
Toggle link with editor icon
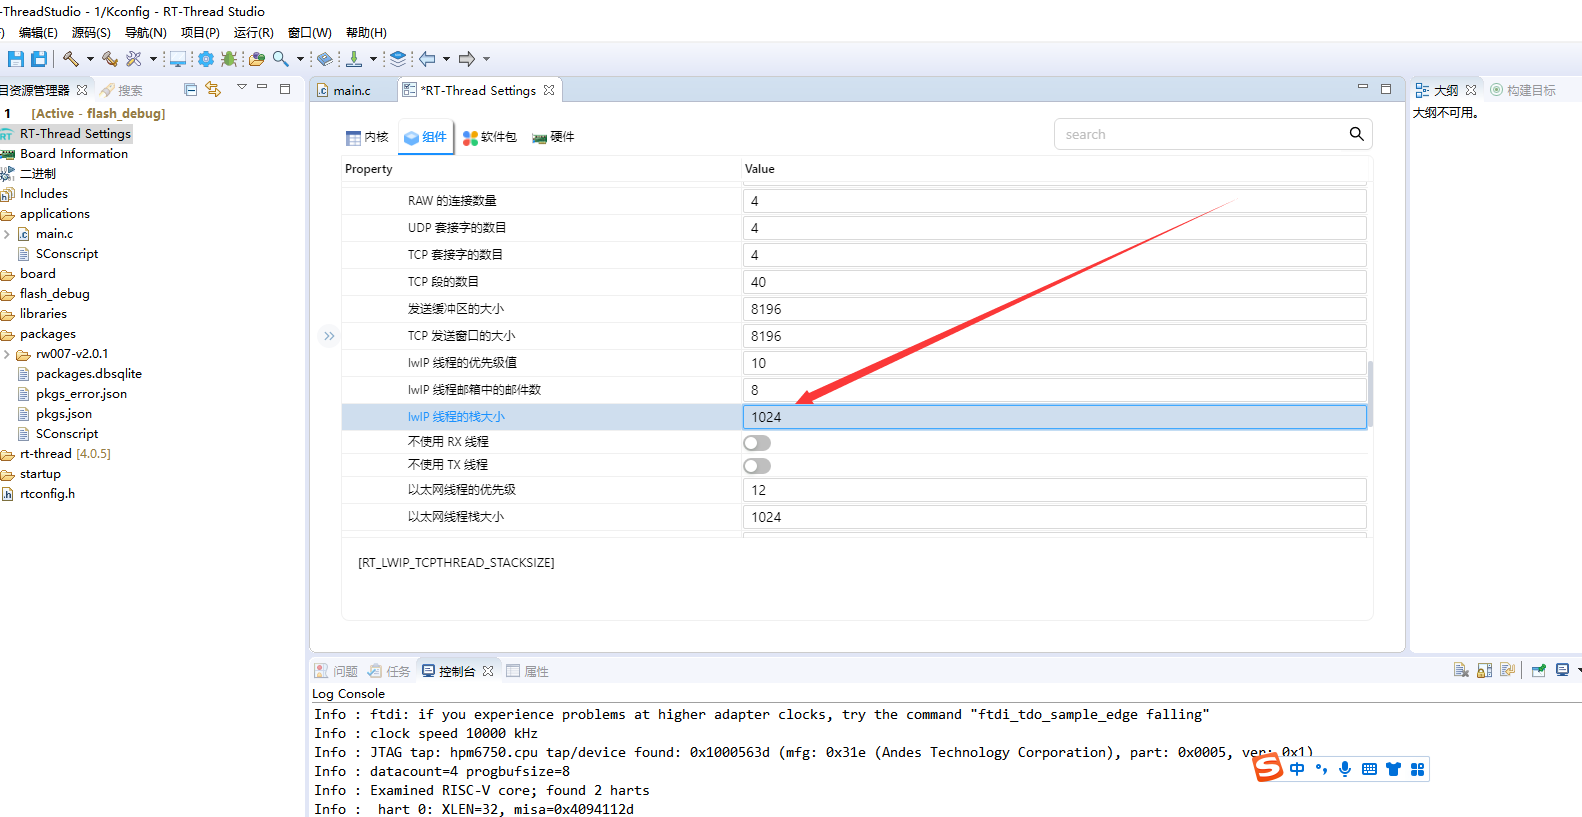tap(213, 89)
